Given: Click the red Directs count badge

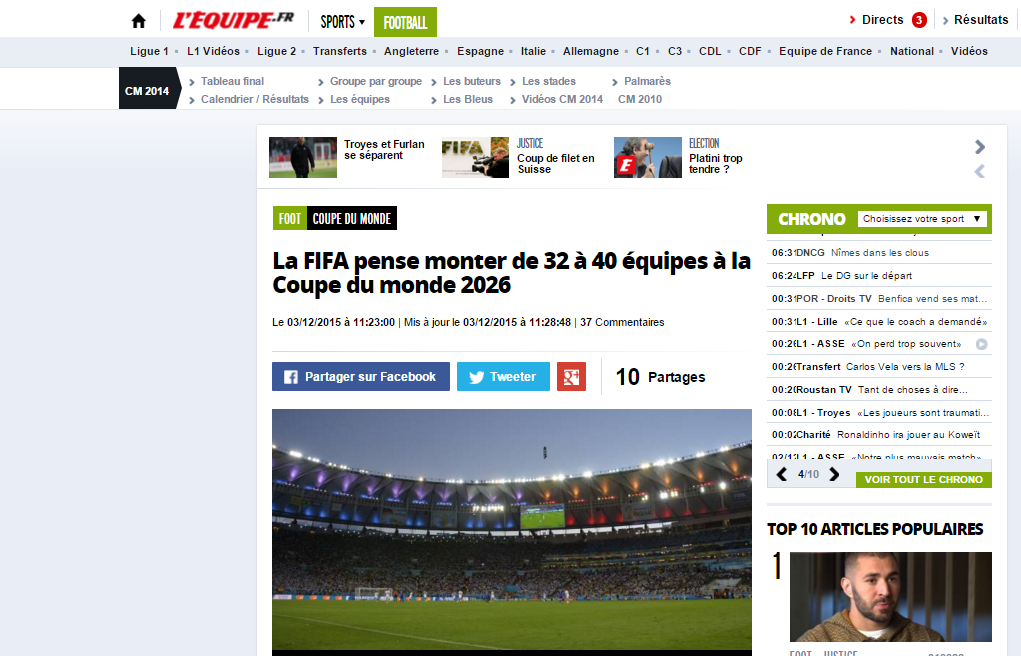Looking at the screenshot, I should [919, 20].
